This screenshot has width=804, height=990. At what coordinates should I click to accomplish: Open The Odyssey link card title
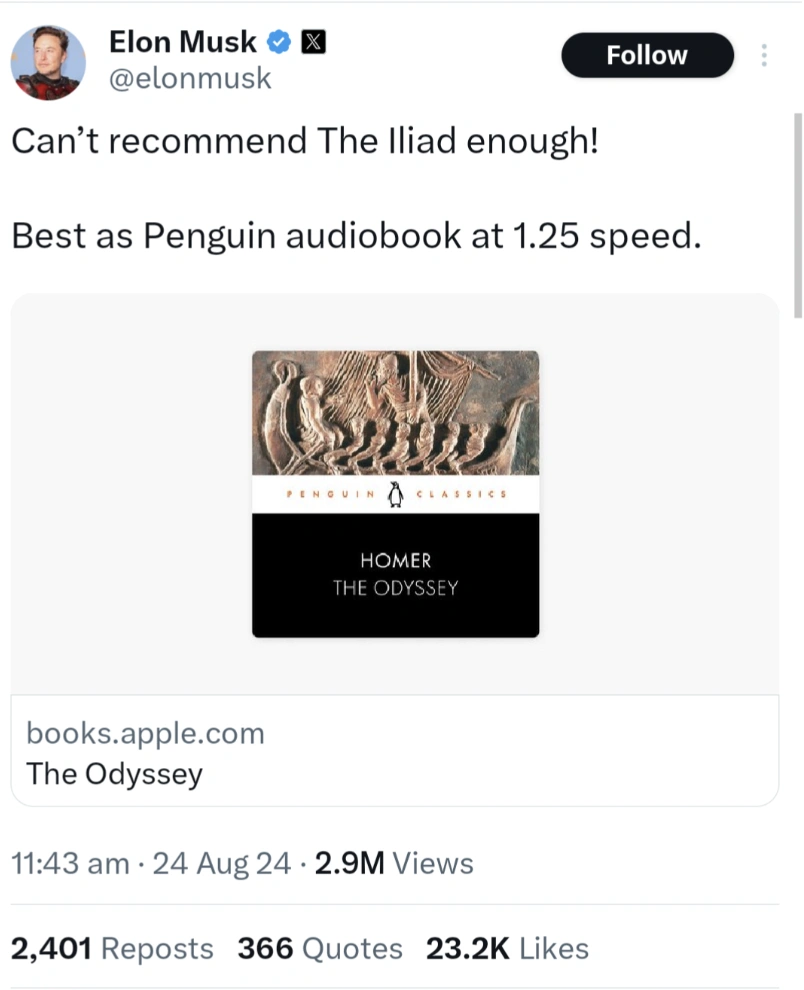tap(114, 773)
